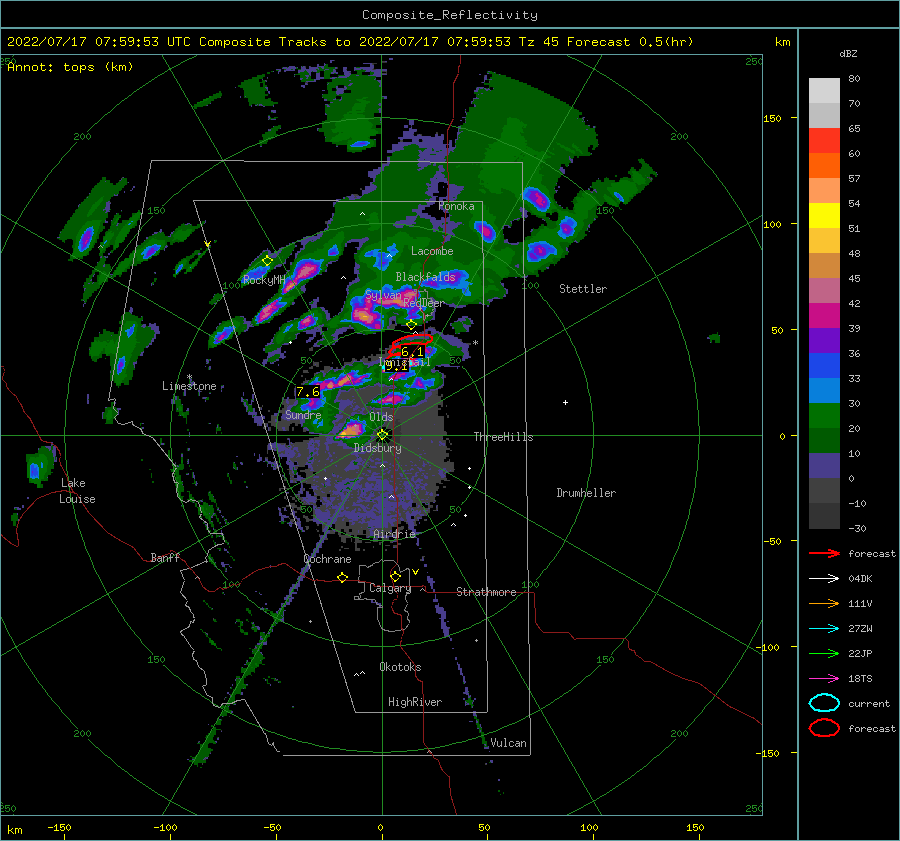Select the 6.1 storm top annotation
This screenshot has height=841, width=900.
click(412, 351)
